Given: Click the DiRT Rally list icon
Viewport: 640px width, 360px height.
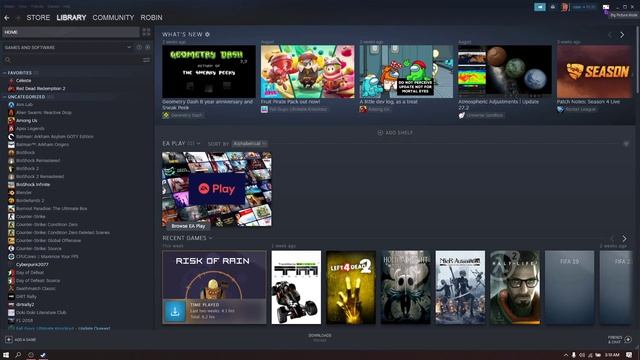Looking at the screenshot, I should tap(11, 296).
